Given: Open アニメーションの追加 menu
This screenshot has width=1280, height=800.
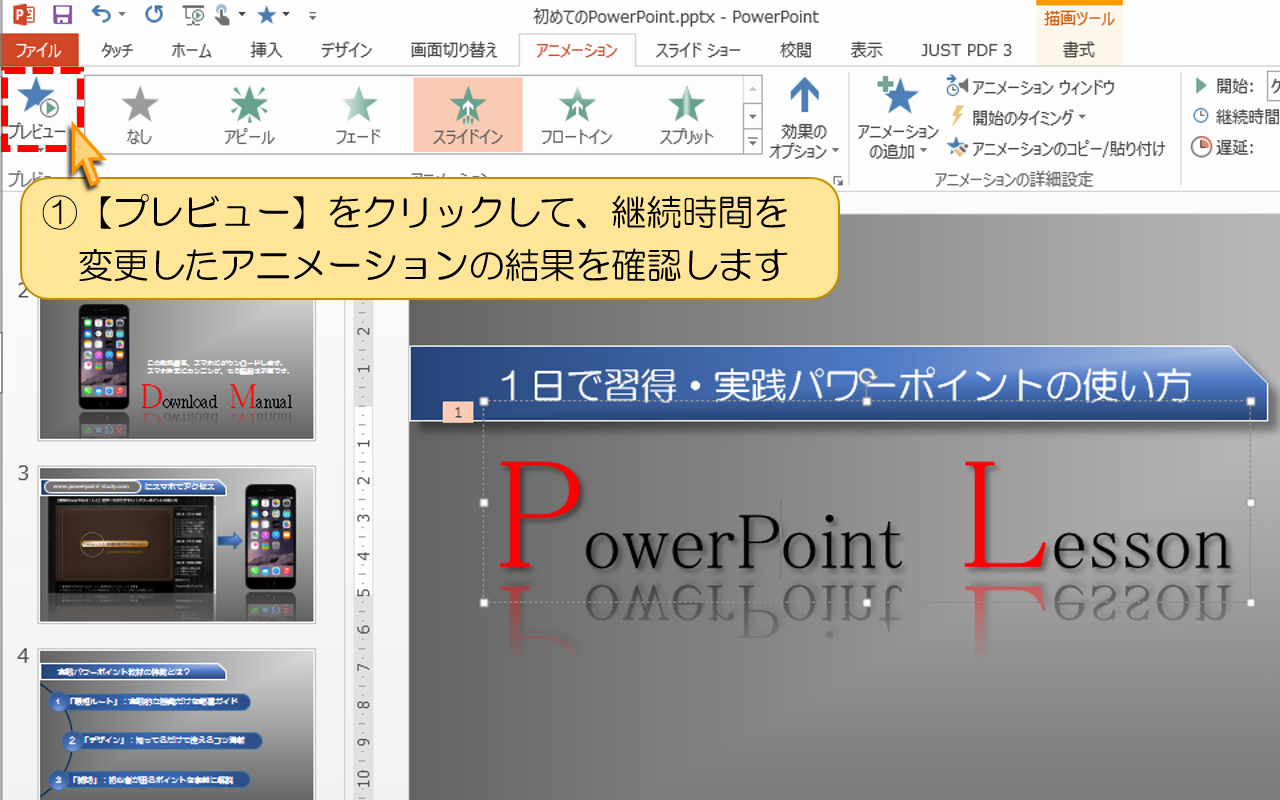Looking at the screenshot, I should (897, 119).
